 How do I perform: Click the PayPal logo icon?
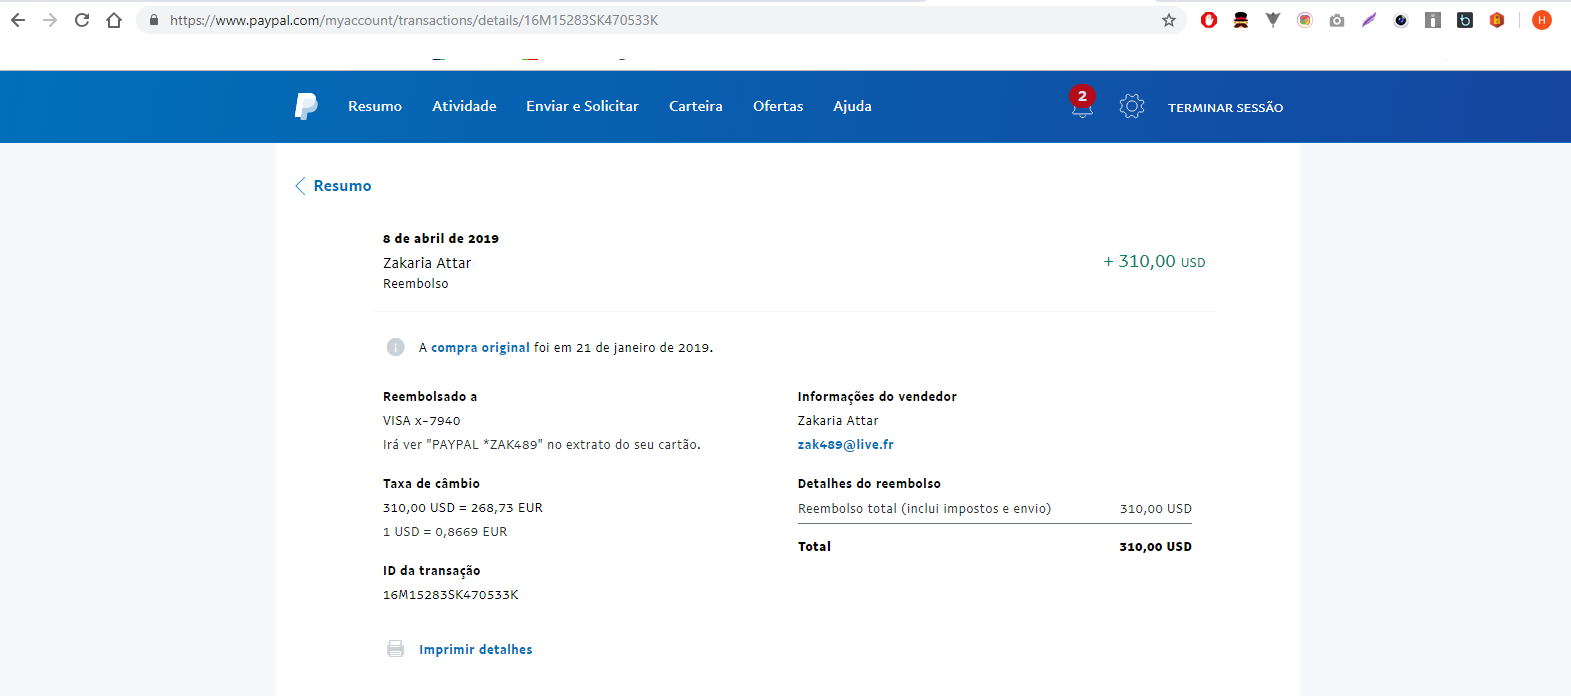pos(306,106)
